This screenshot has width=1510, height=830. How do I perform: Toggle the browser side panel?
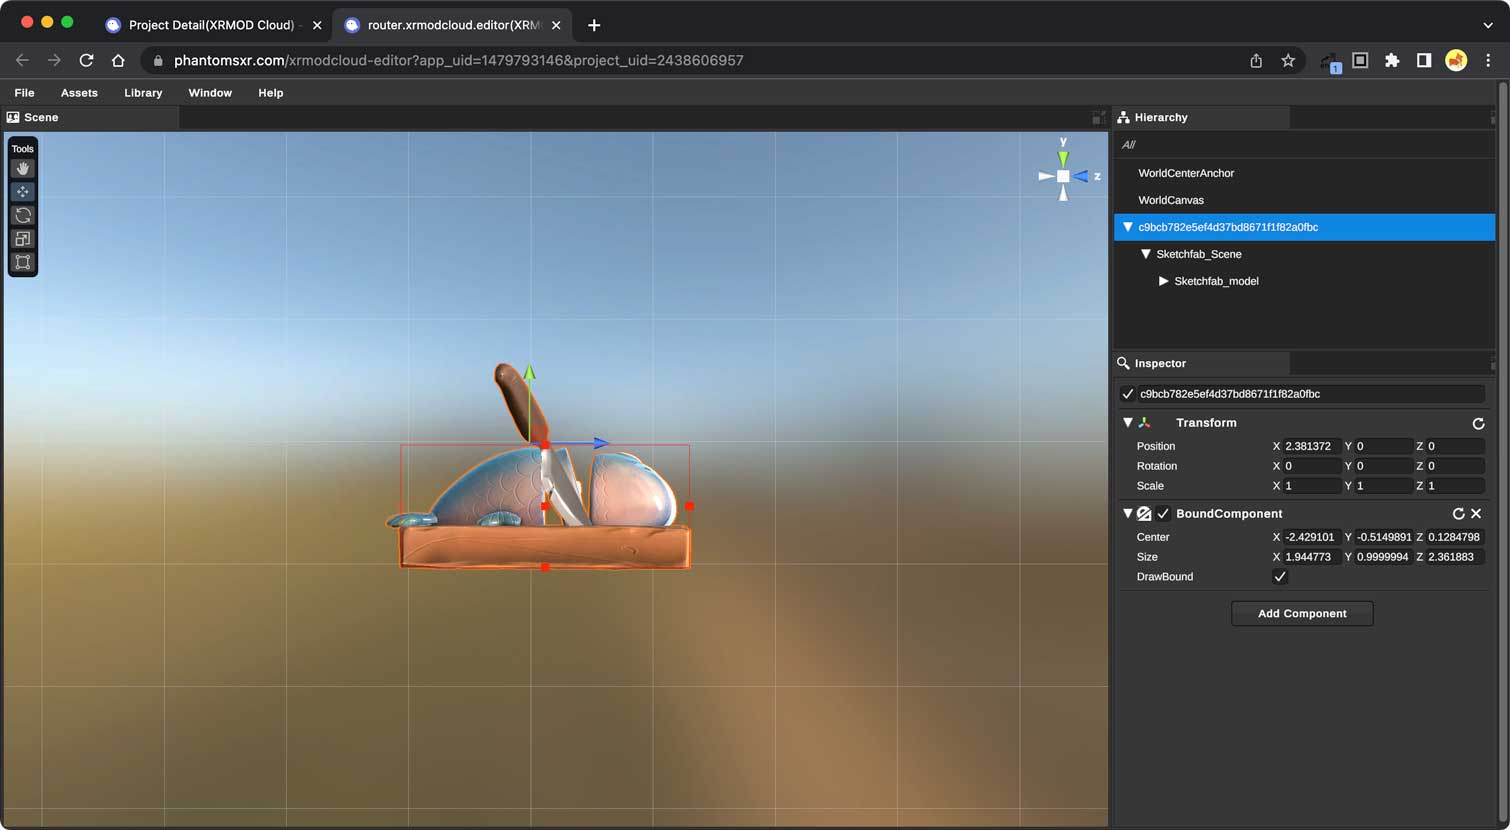pyautogui.click(x=1424, y=60)
